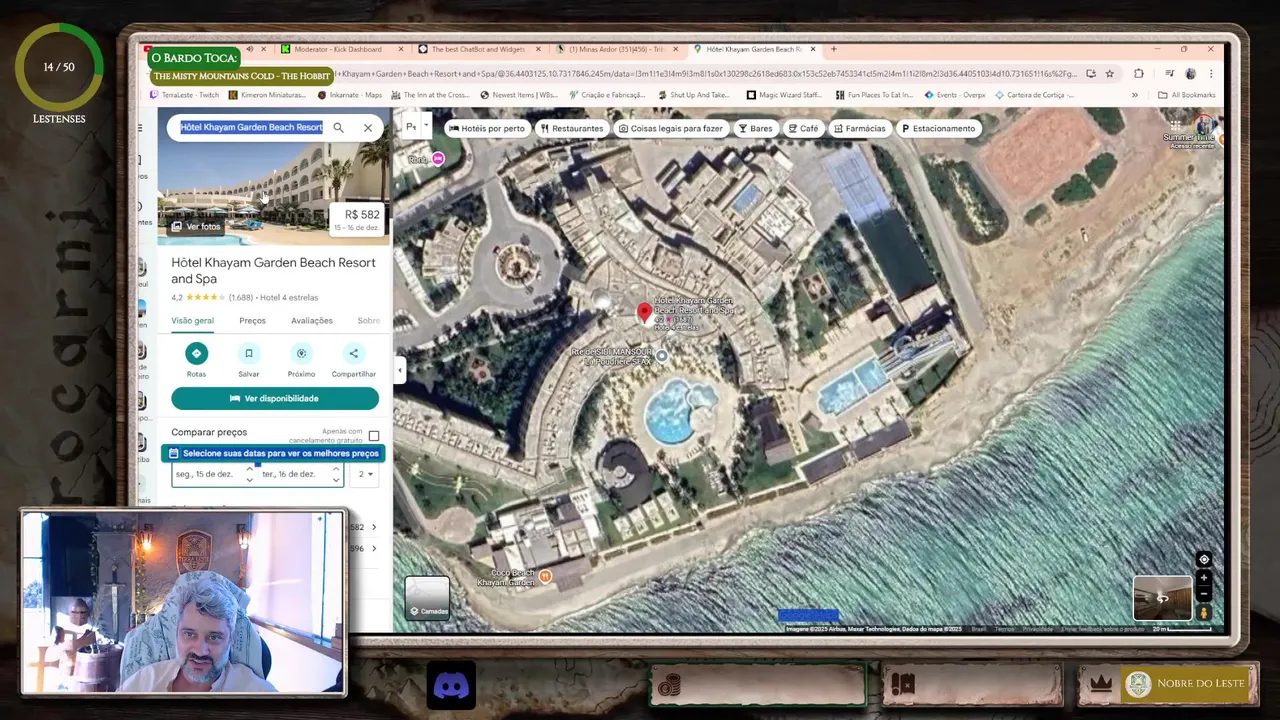
Task: Switch to the Avaliações tab
Action: coord(312,321)
